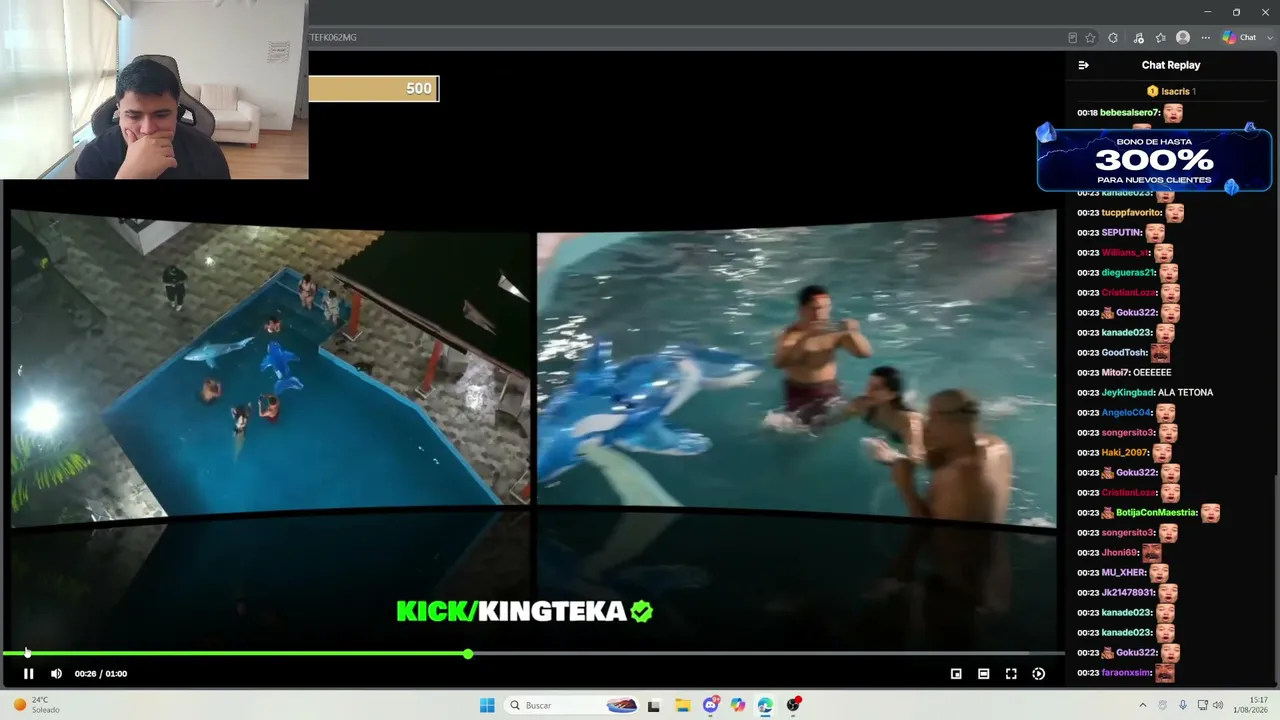
Task: Switch to Edge browser in taskbar
Action: pos(765,705)
